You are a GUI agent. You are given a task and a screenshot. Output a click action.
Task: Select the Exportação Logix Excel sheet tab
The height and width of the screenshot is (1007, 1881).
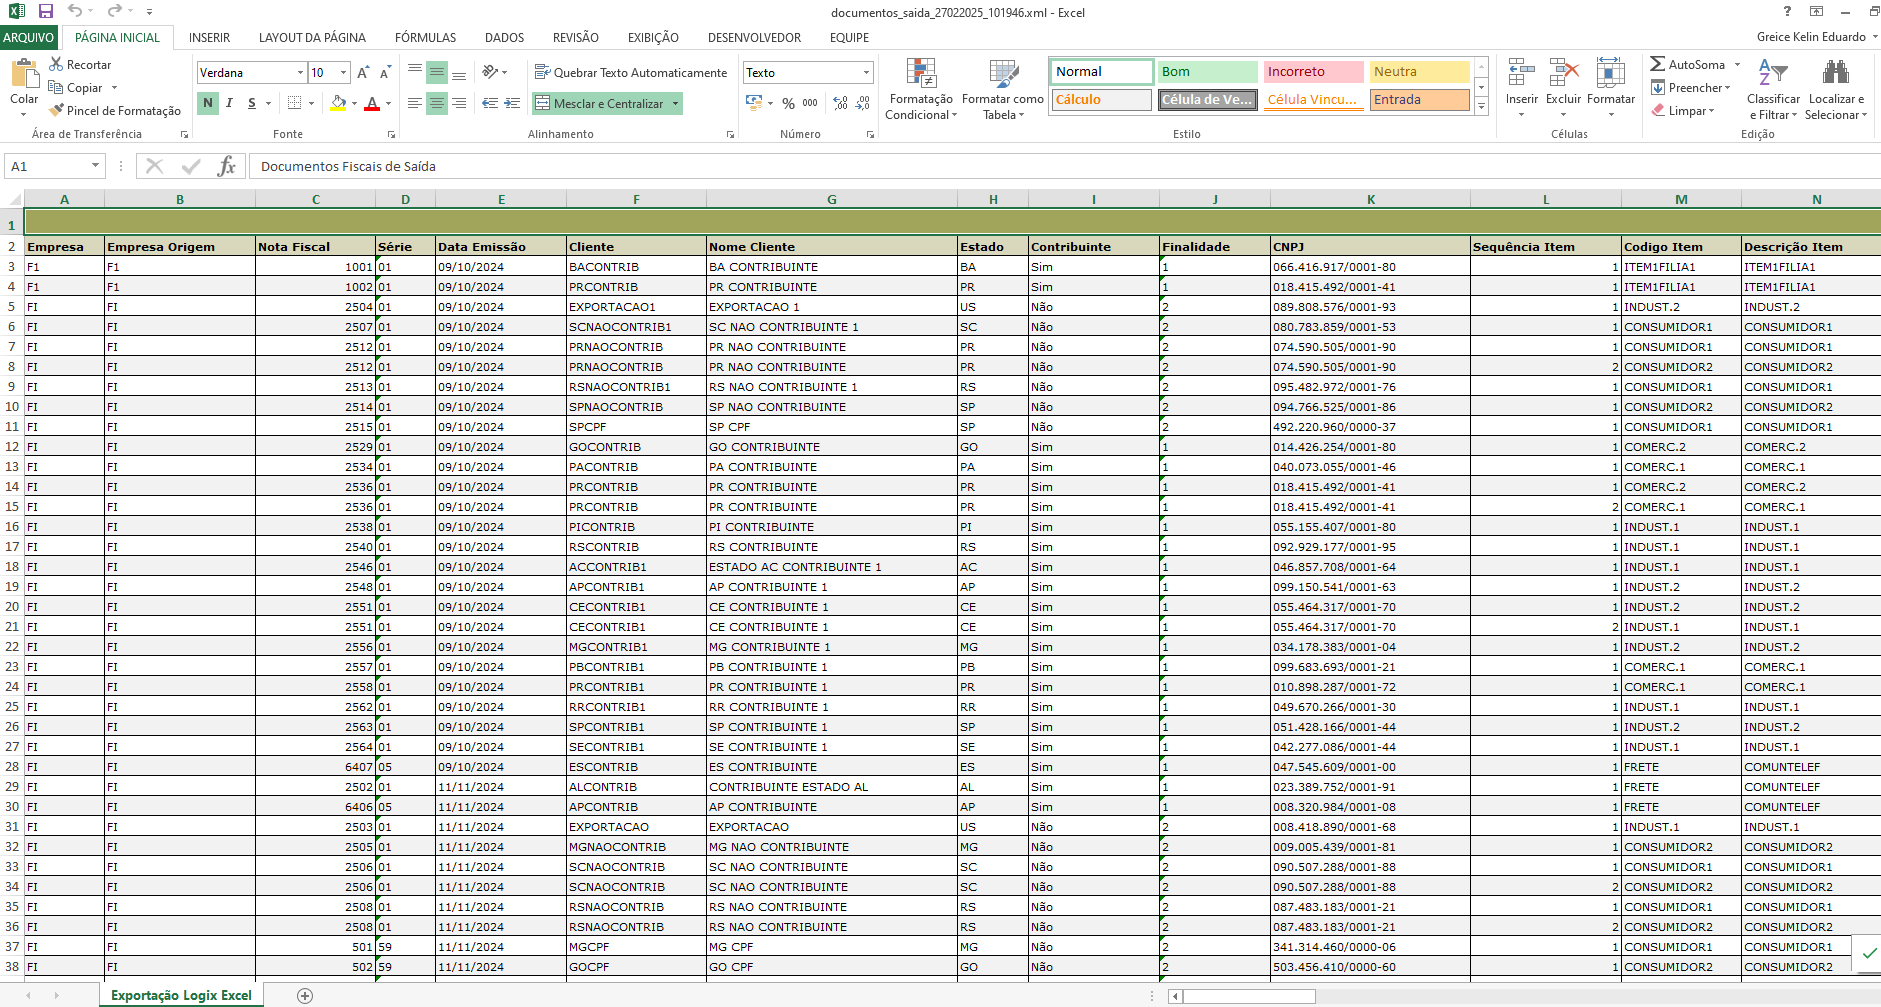[181, 995]
